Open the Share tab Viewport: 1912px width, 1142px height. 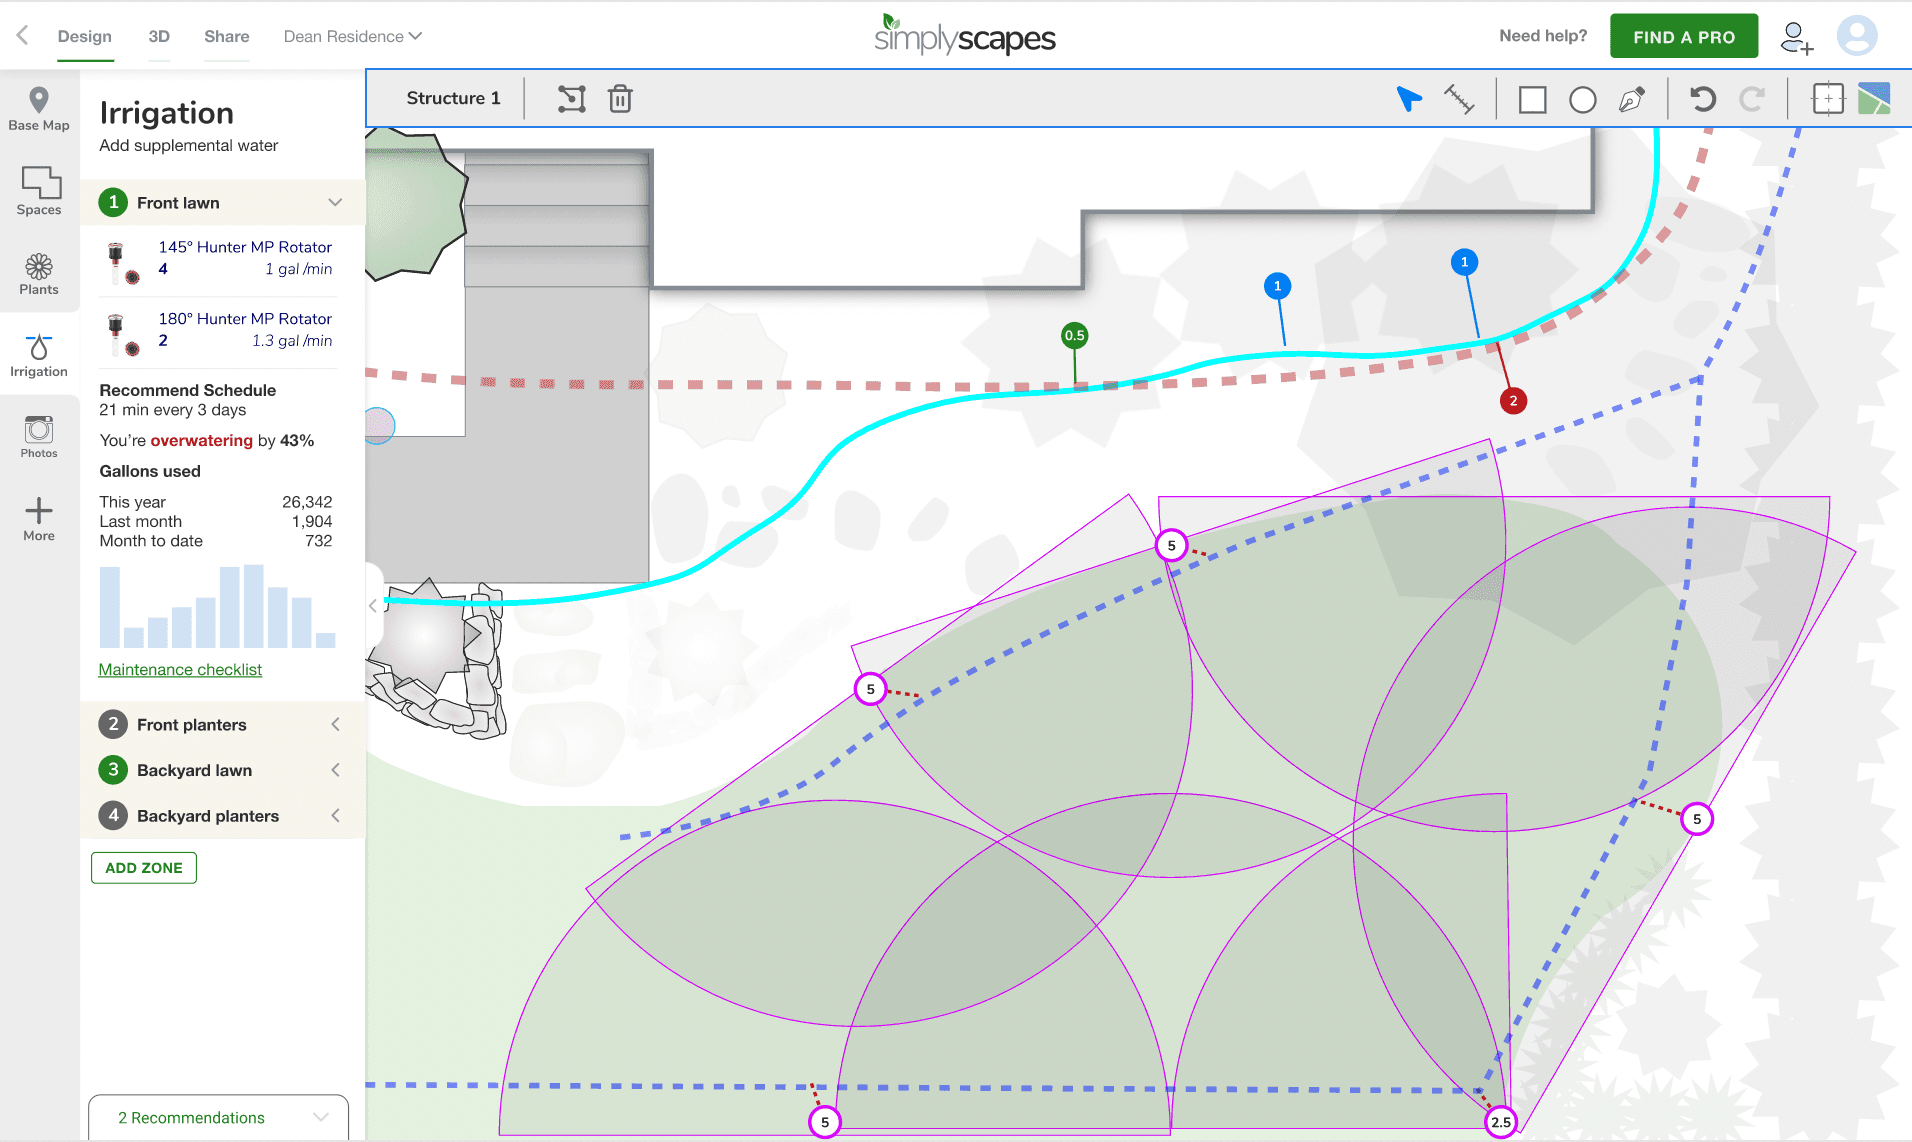pos(227,37)
